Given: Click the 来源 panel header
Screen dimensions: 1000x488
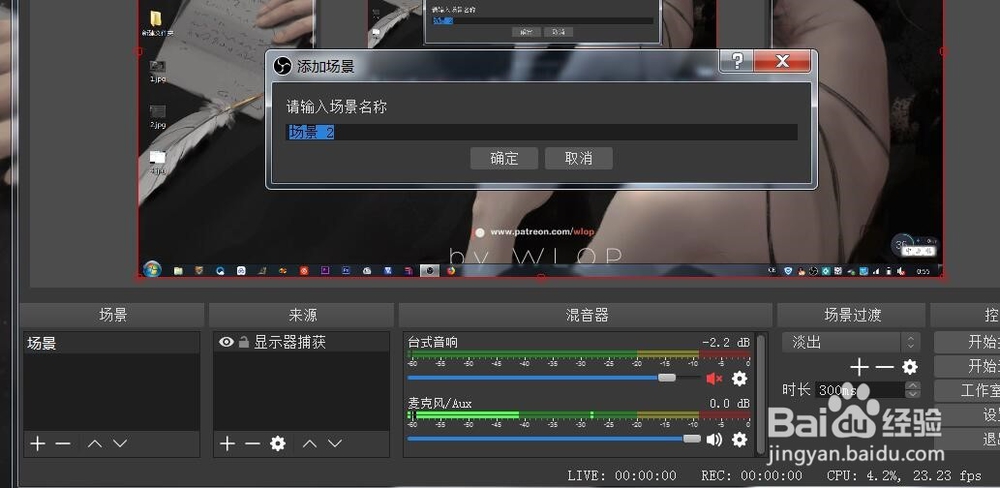Looking at the screenshot, I should point(302,315).
